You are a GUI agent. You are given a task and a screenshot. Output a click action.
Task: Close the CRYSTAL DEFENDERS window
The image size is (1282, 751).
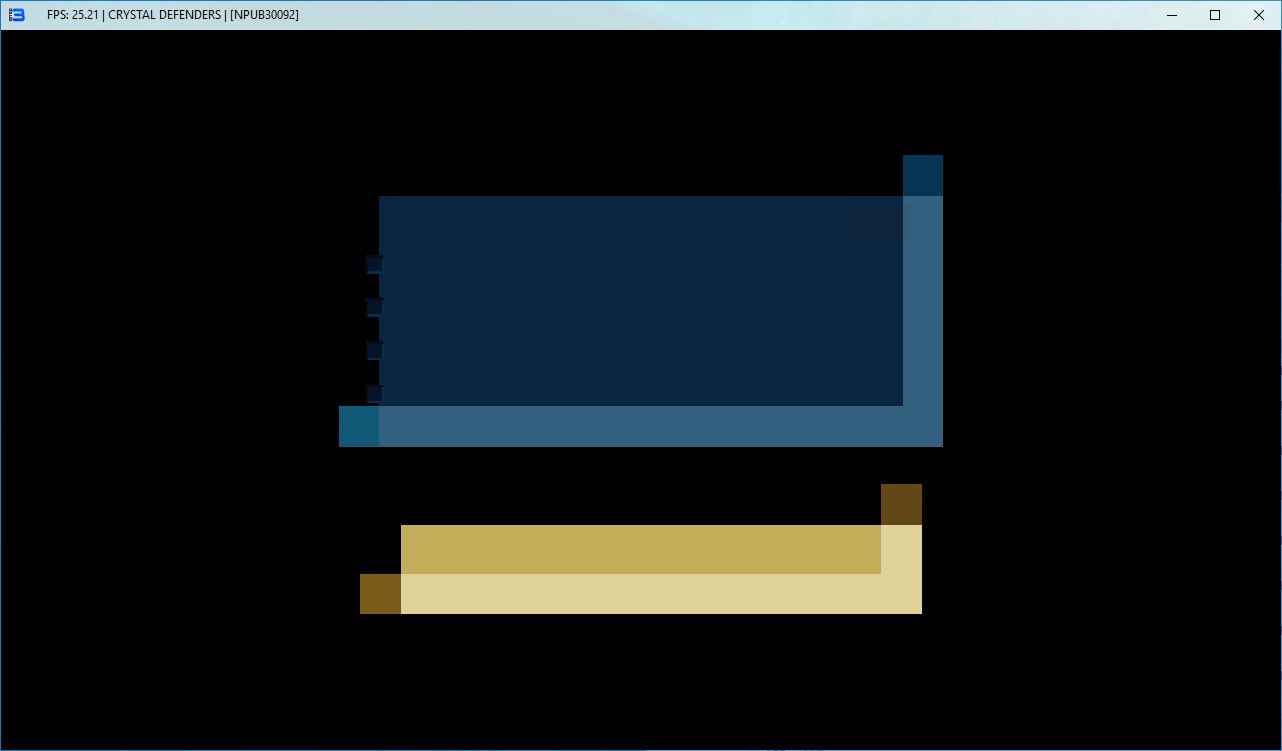pos(1259,15)
